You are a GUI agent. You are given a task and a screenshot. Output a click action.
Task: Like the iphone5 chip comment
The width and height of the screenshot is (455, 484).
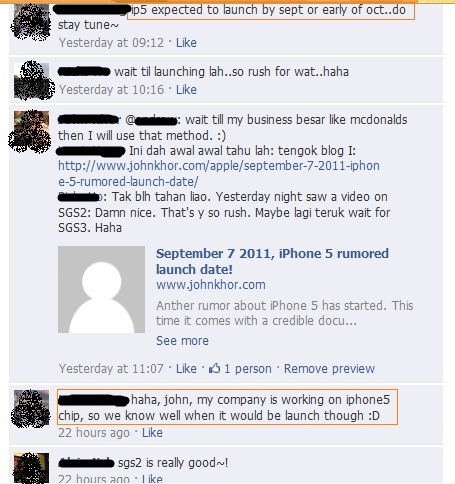152,433
